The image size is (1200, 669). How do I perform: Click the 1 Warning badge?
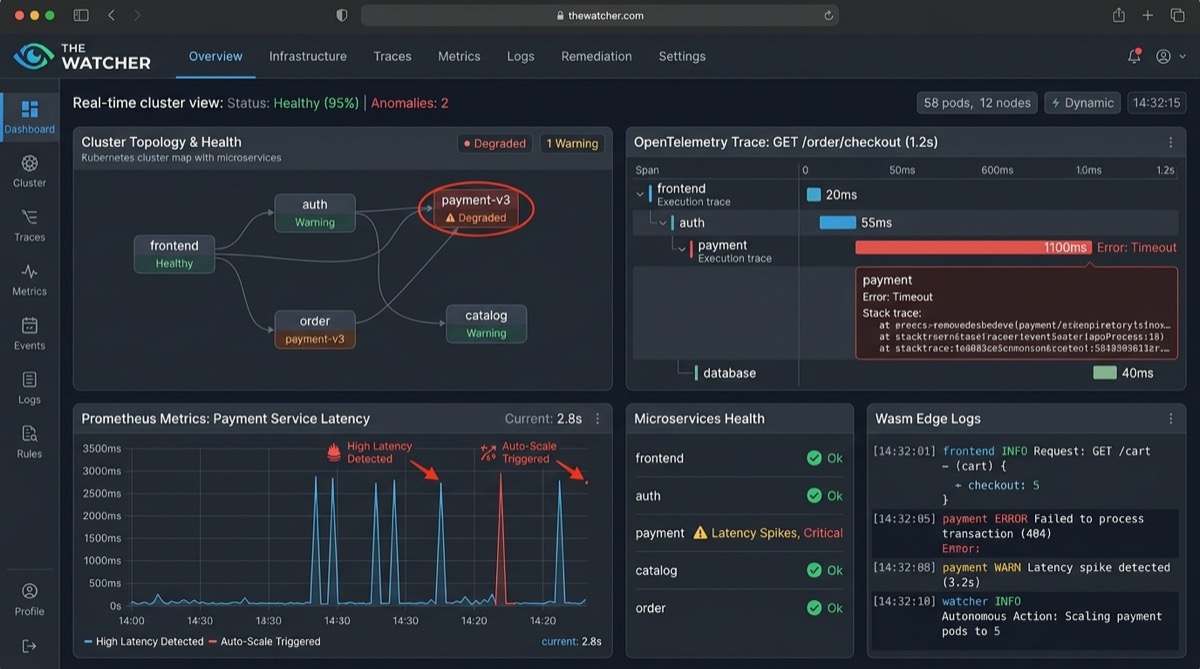[x=572, y=143]
